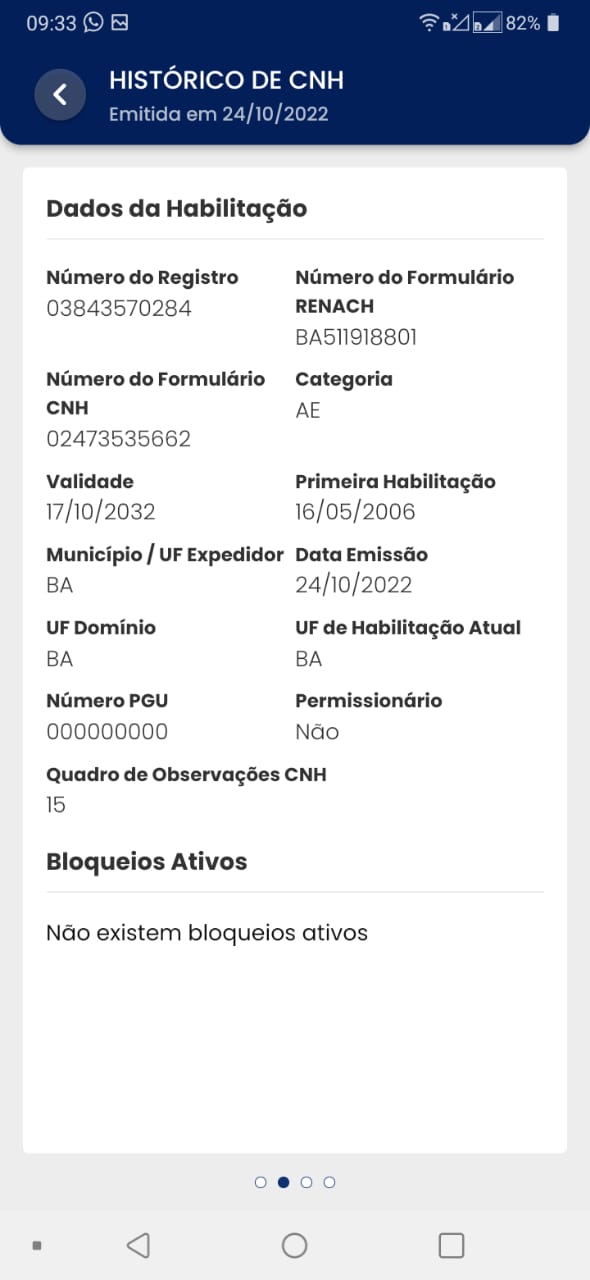
Task: Tap the Wi-Fi status icon
Action: coord(429,22)
